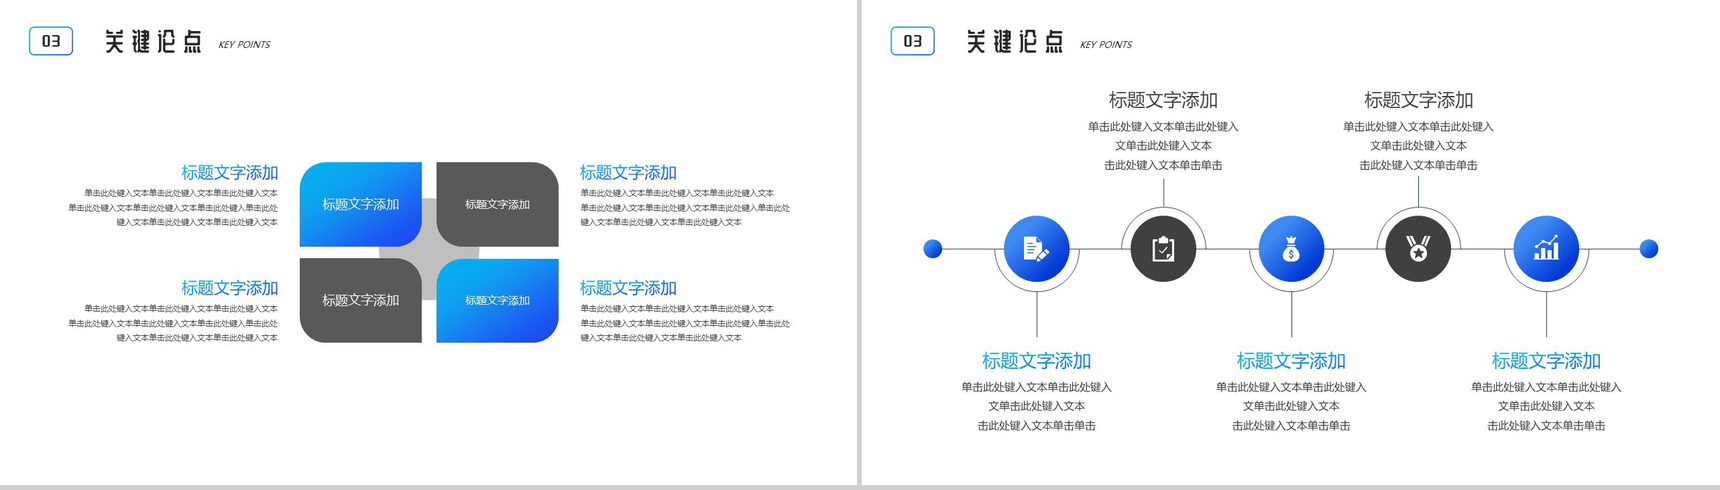The height and width of the screenshot is (490, 1720).
Task: Click the 03 badge on the left slide
Action: click(x=51, y=41)
